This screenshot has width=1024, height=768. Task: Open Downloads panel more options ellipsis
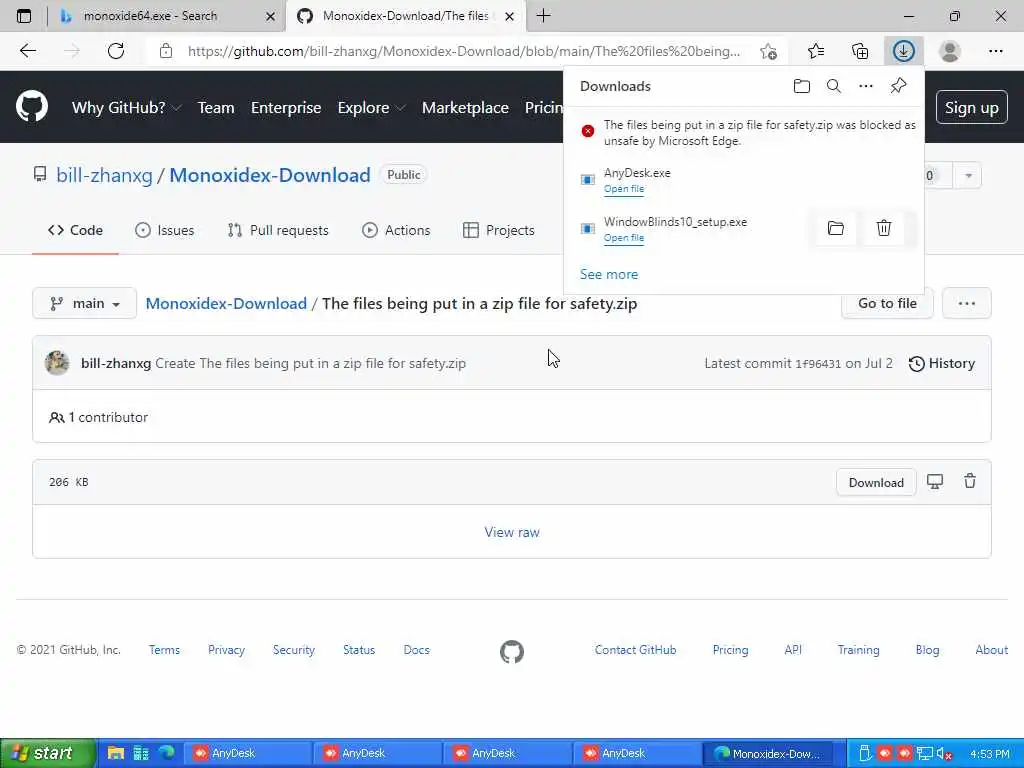click(865, 86)
